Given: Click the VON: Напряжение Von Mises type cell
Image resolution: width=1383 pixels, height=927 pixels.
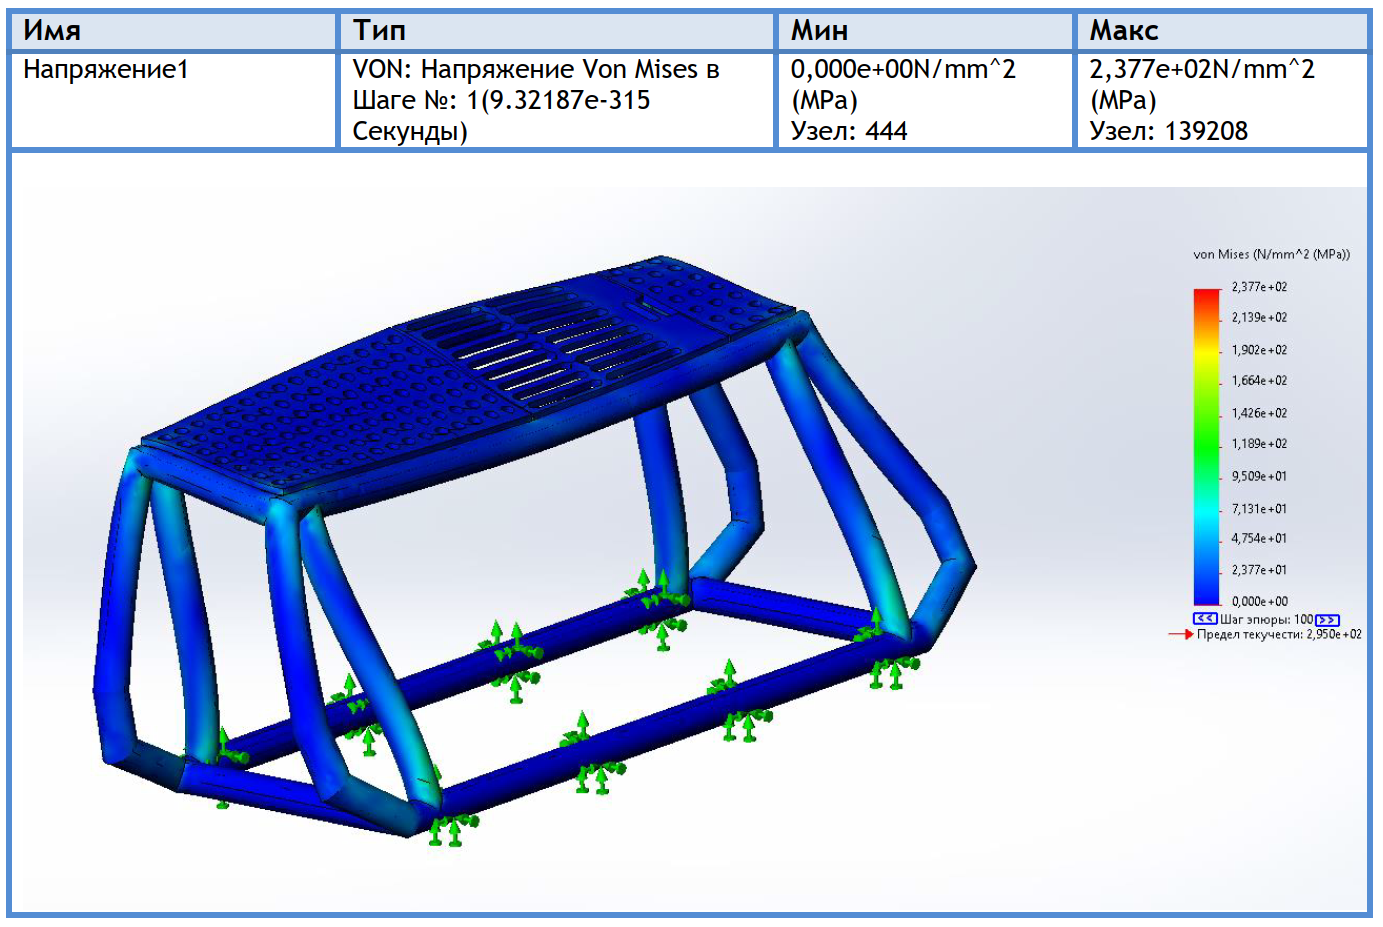Looking at the screenshot, I should coord(558,100).
